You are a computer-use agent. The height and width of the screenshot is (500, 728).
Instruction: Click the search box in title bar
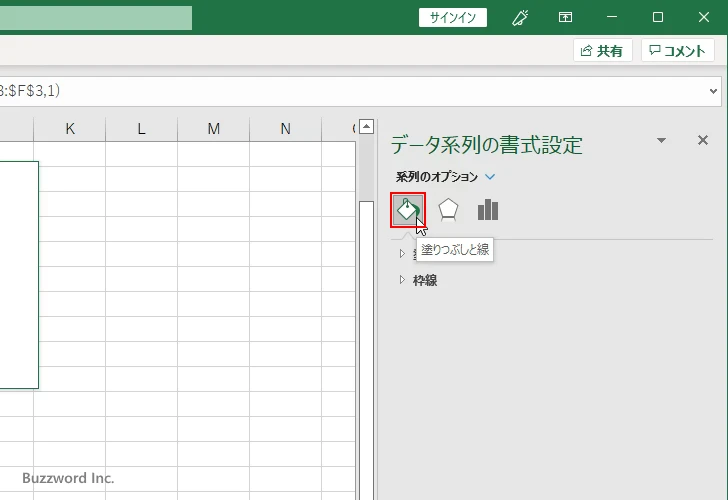point(96,18)
